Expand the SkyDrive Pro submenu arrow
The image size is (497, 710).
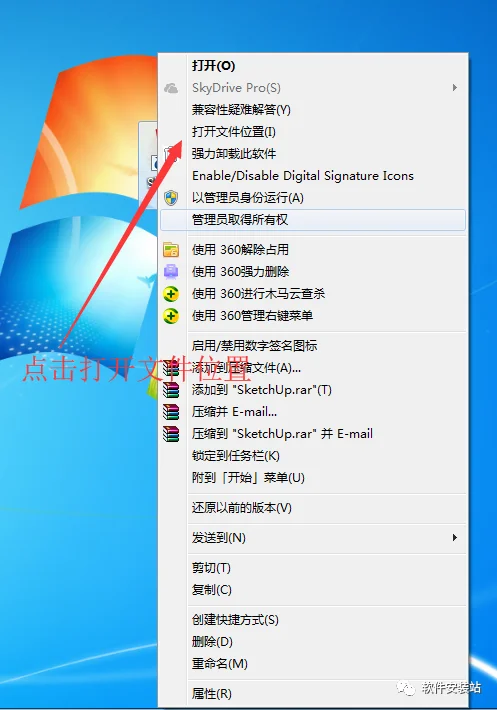pos(454,87)
